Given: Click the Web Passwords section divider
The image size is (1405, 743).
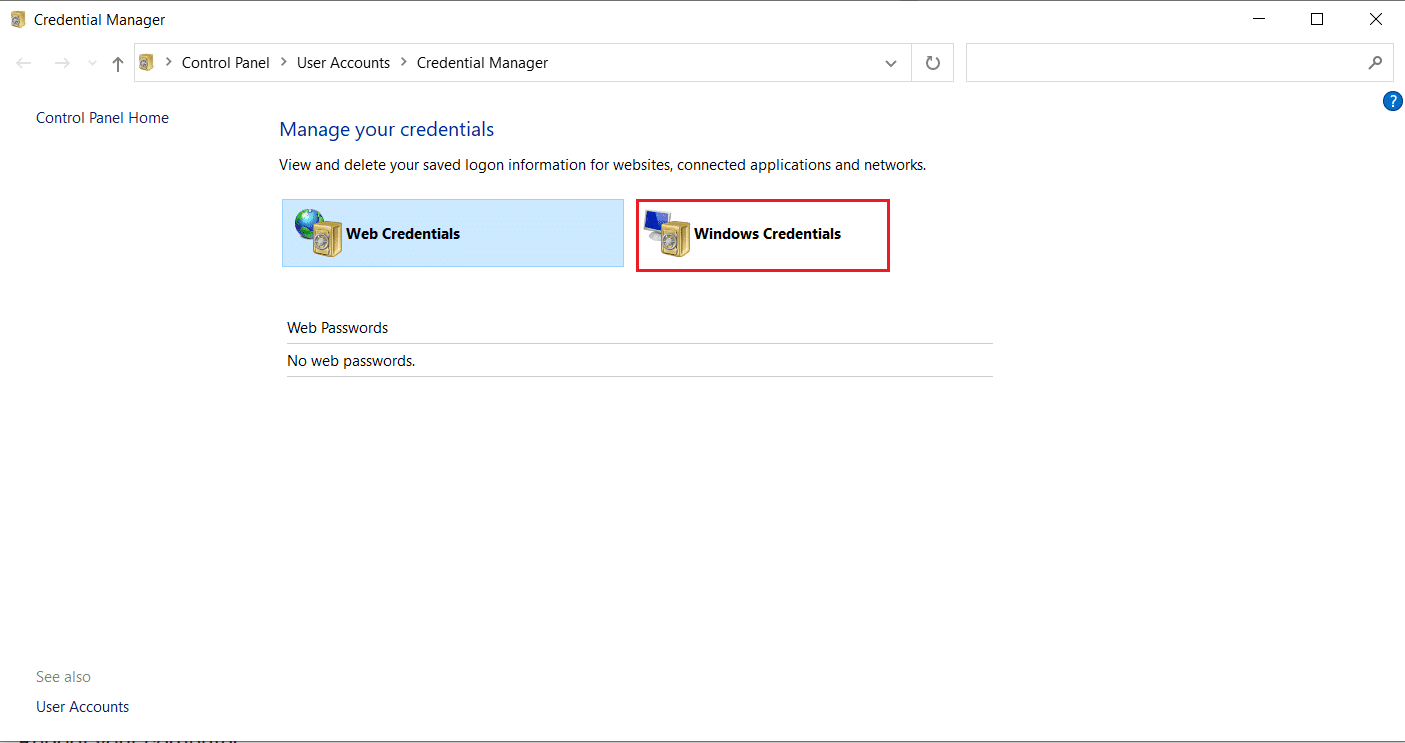Looking at the screenshot, I should click(337, 327).
